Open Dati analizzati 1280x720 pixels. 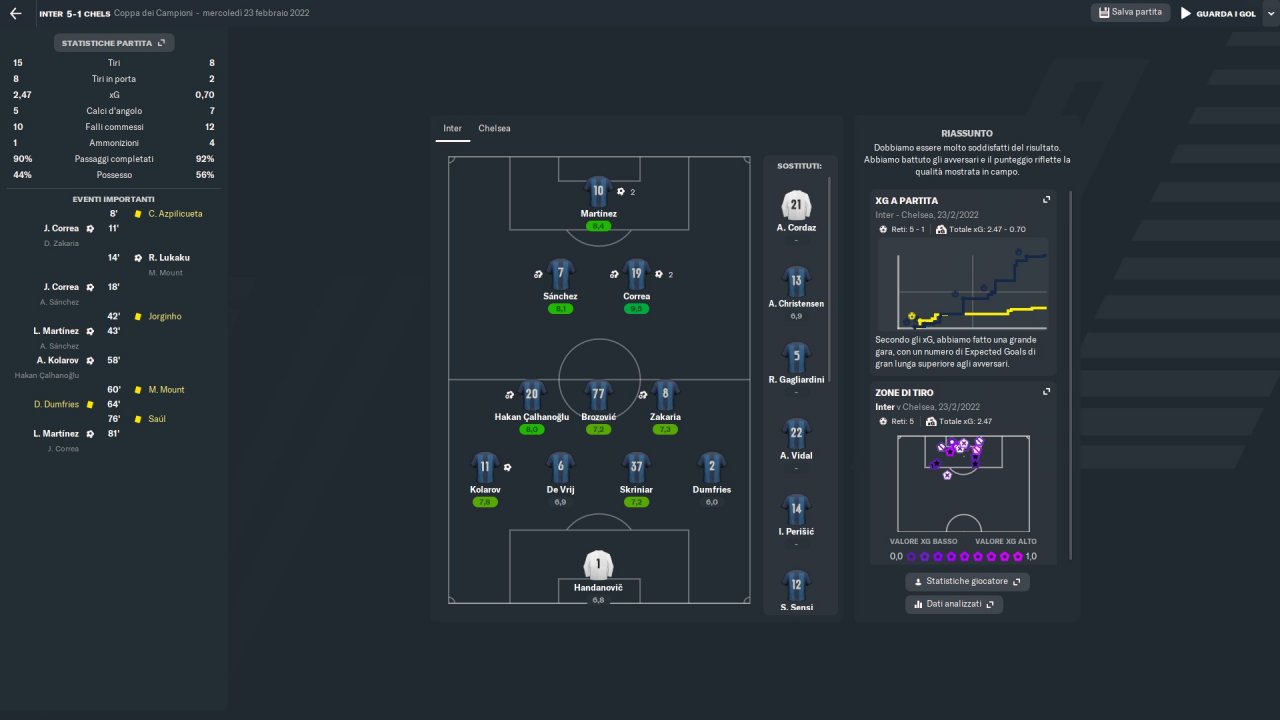pyautogui.click(x=954, y=604)
